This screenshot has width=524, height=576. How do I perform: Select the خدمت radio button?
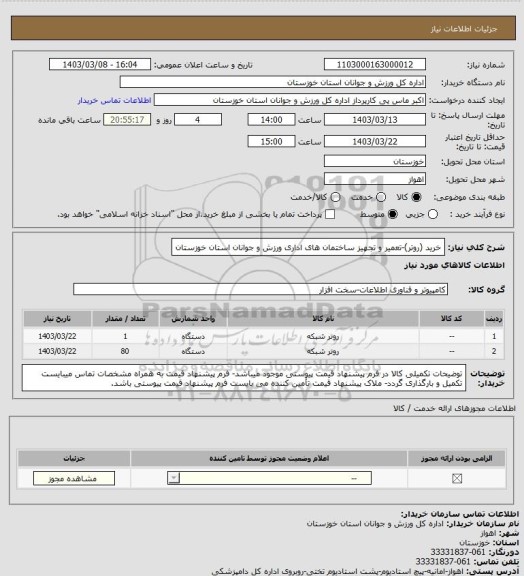(x=381, y=197)
